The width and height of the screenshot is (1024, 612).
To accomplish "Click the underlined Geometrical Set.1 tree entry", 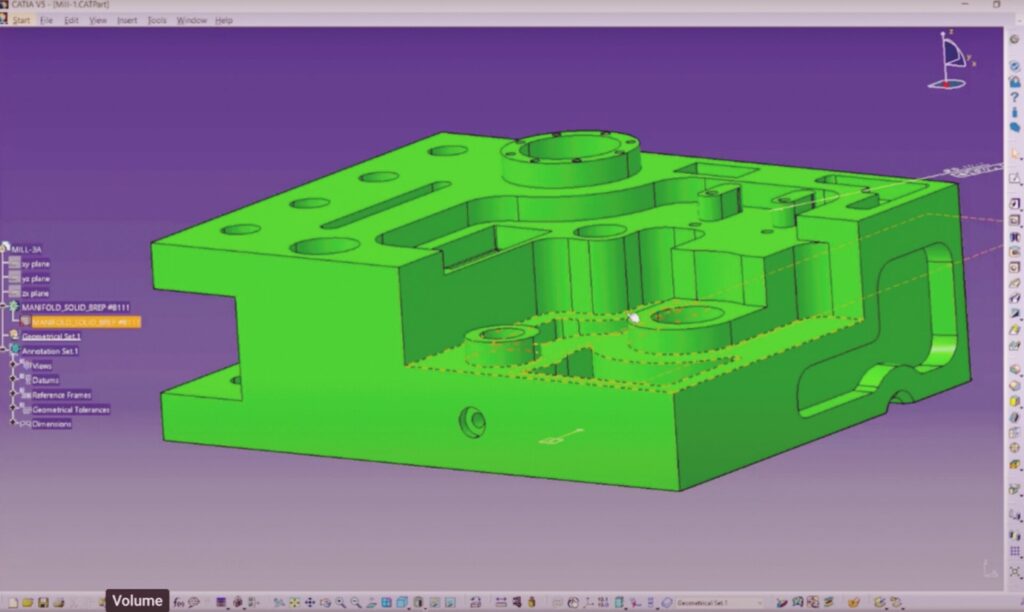I will [51, 337].
